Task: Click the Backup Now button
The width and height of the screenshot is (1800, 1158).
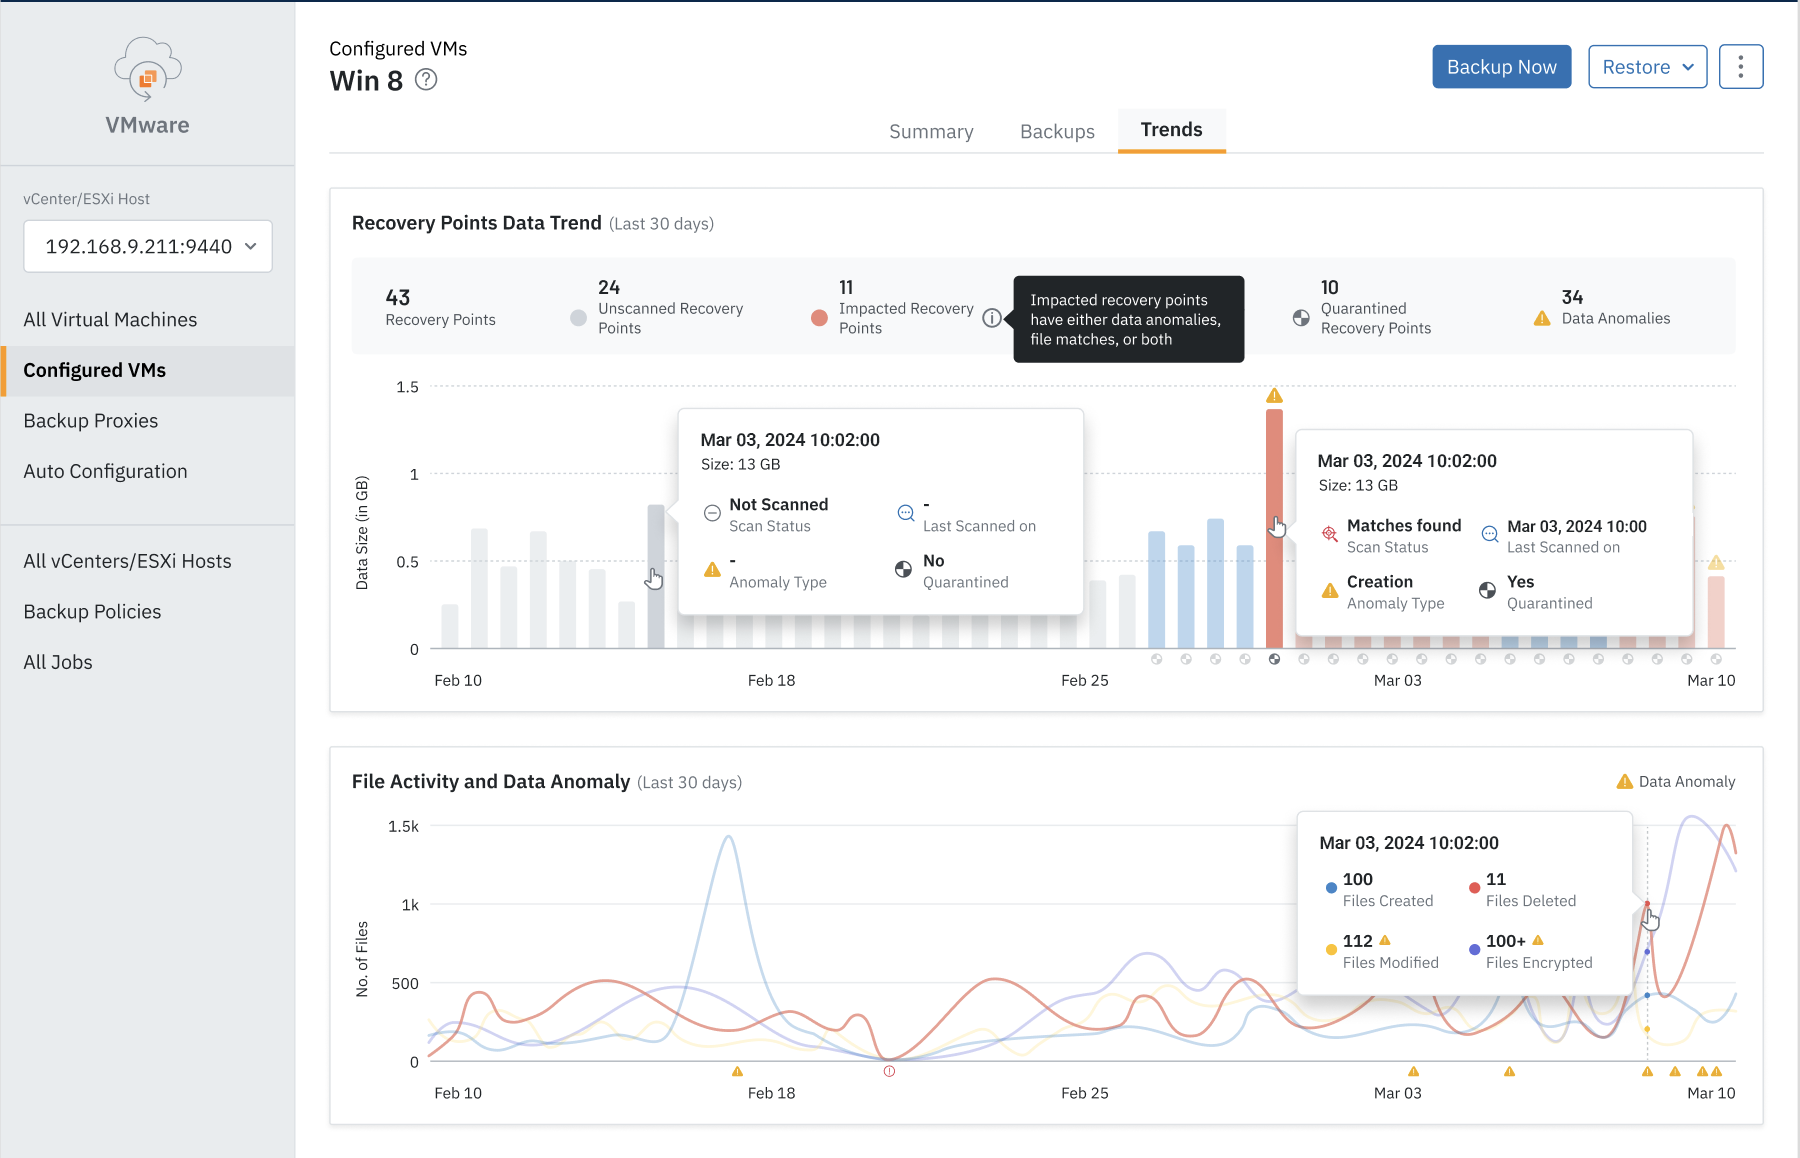Action: [x=1501, y=66]
